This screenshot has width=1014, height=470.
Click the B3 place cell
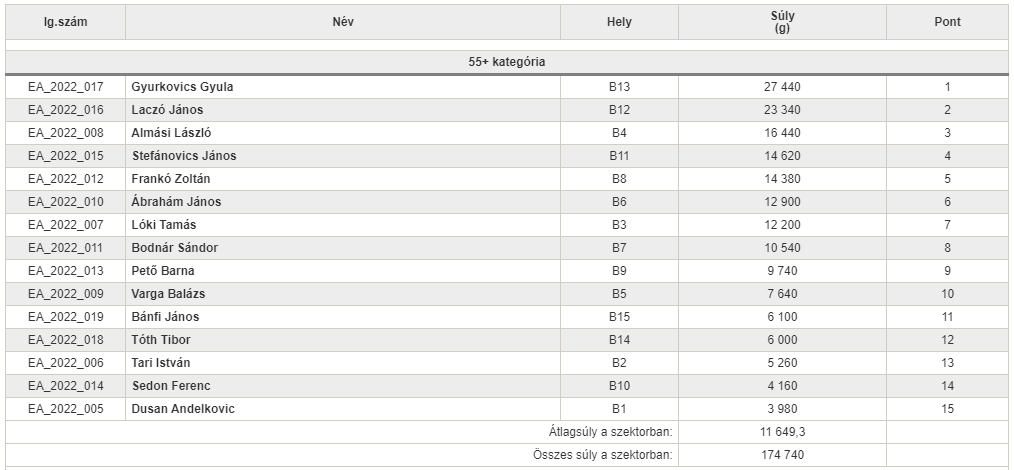[x=619, y=225]
